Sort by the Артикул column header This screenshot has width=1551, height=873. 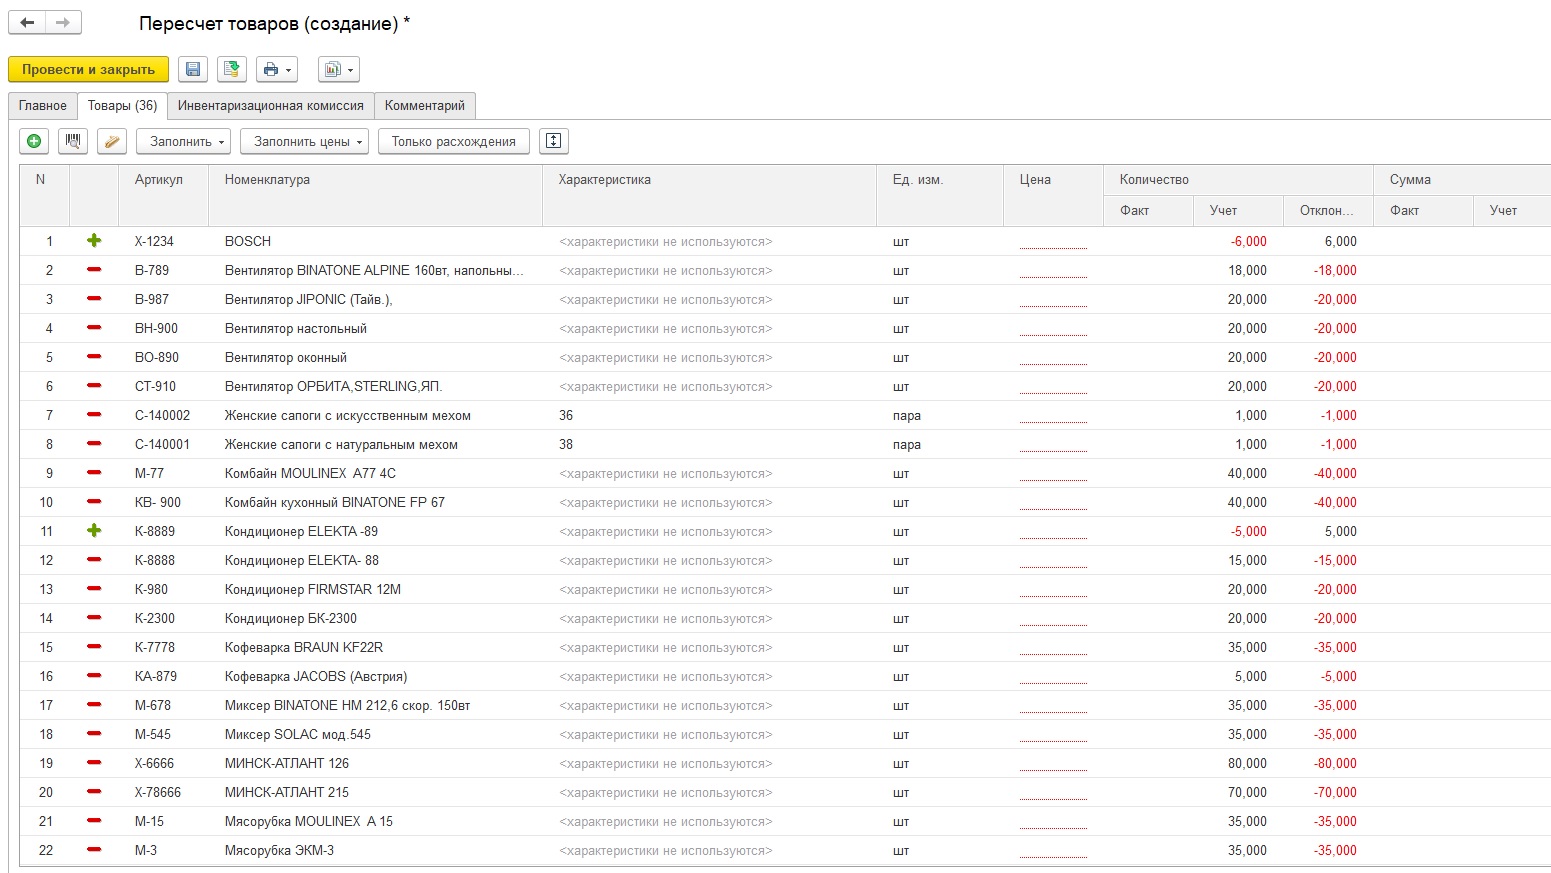pos(164,195)
